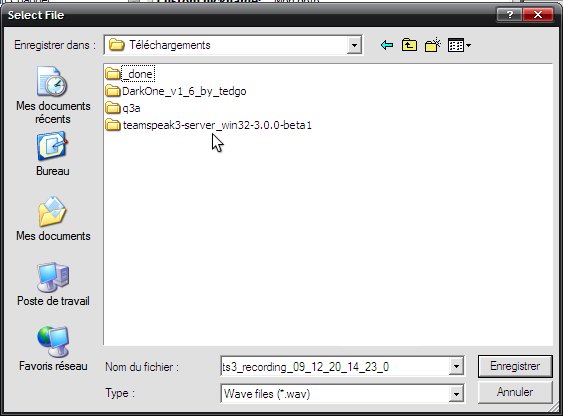Expand the Nom du fichier dropdown arrow

click(456, 366)
